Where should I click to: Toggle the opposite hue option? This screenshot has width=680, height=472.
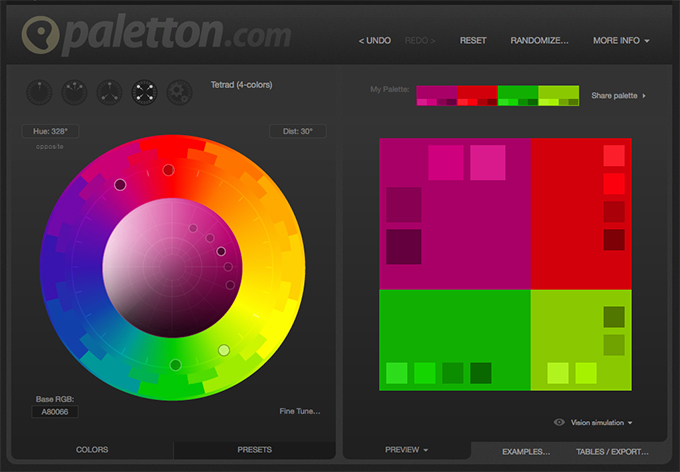tap(49, 147)
